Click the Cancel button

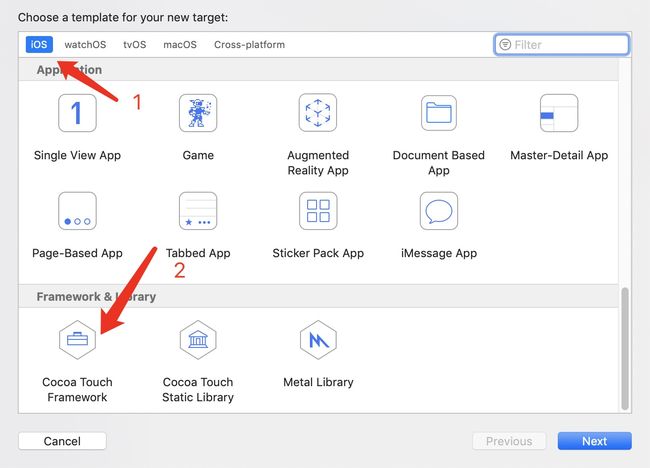tap(62, 441)
